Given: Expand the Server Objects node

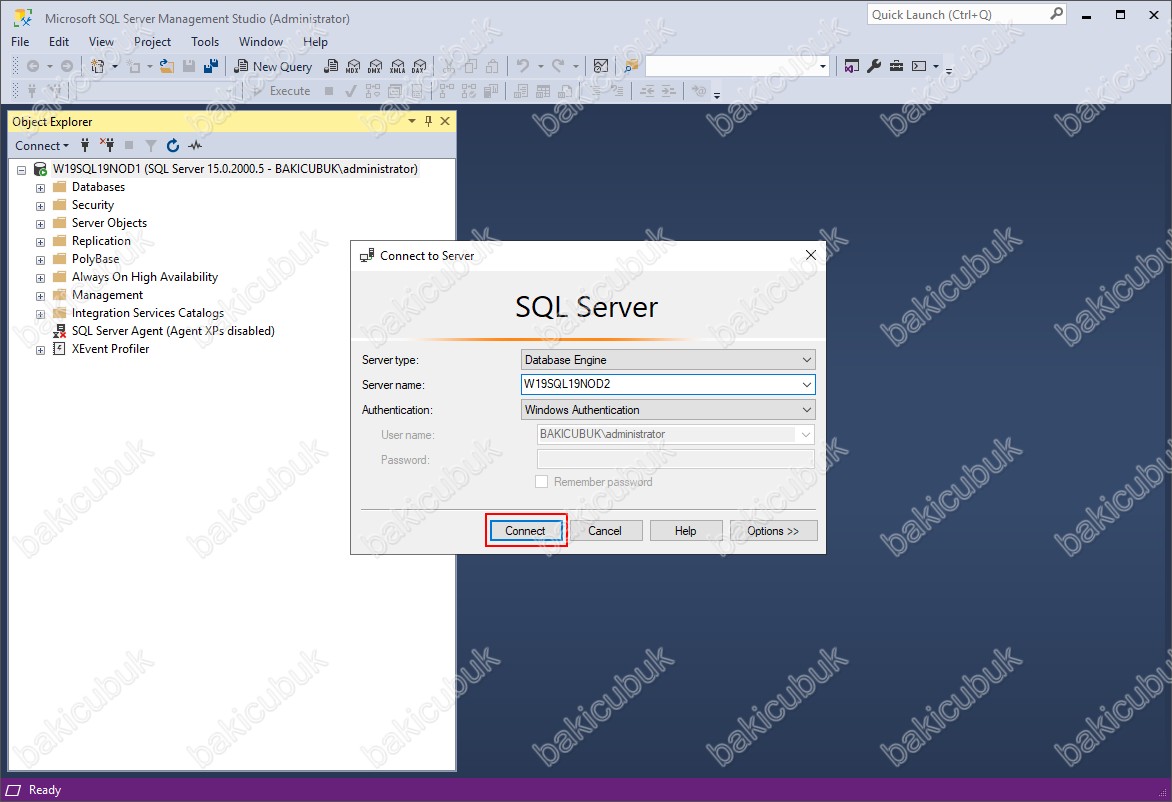Looking at the screenshot, I should point(40,224).
